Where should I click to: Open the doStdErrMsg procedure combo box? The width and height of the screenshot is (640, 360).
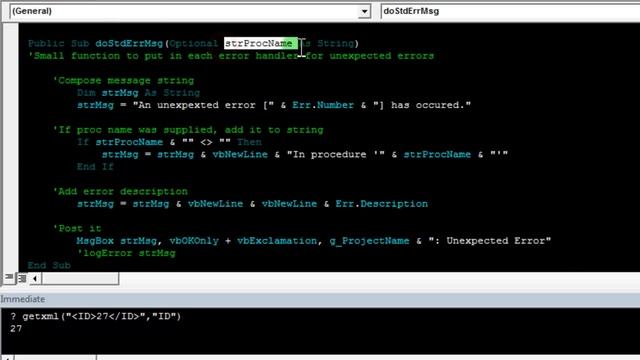pyautogui.click(x=510, y=11)
